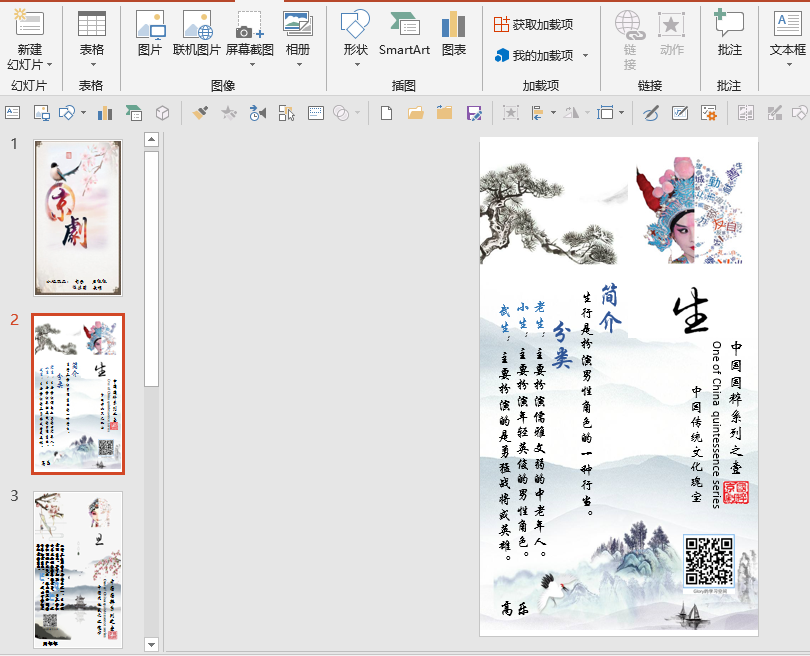810x656 pixels.
Task: Open the selection pane icon
Action: 287,113
